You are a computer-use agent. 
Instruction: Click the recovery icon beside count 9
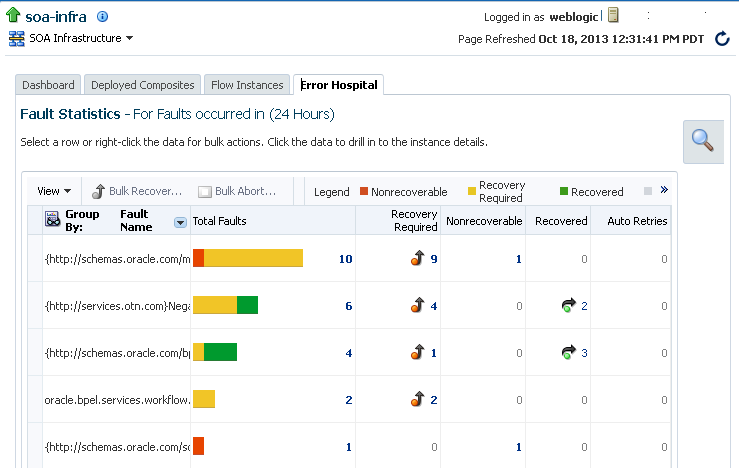tap(417, 259)
